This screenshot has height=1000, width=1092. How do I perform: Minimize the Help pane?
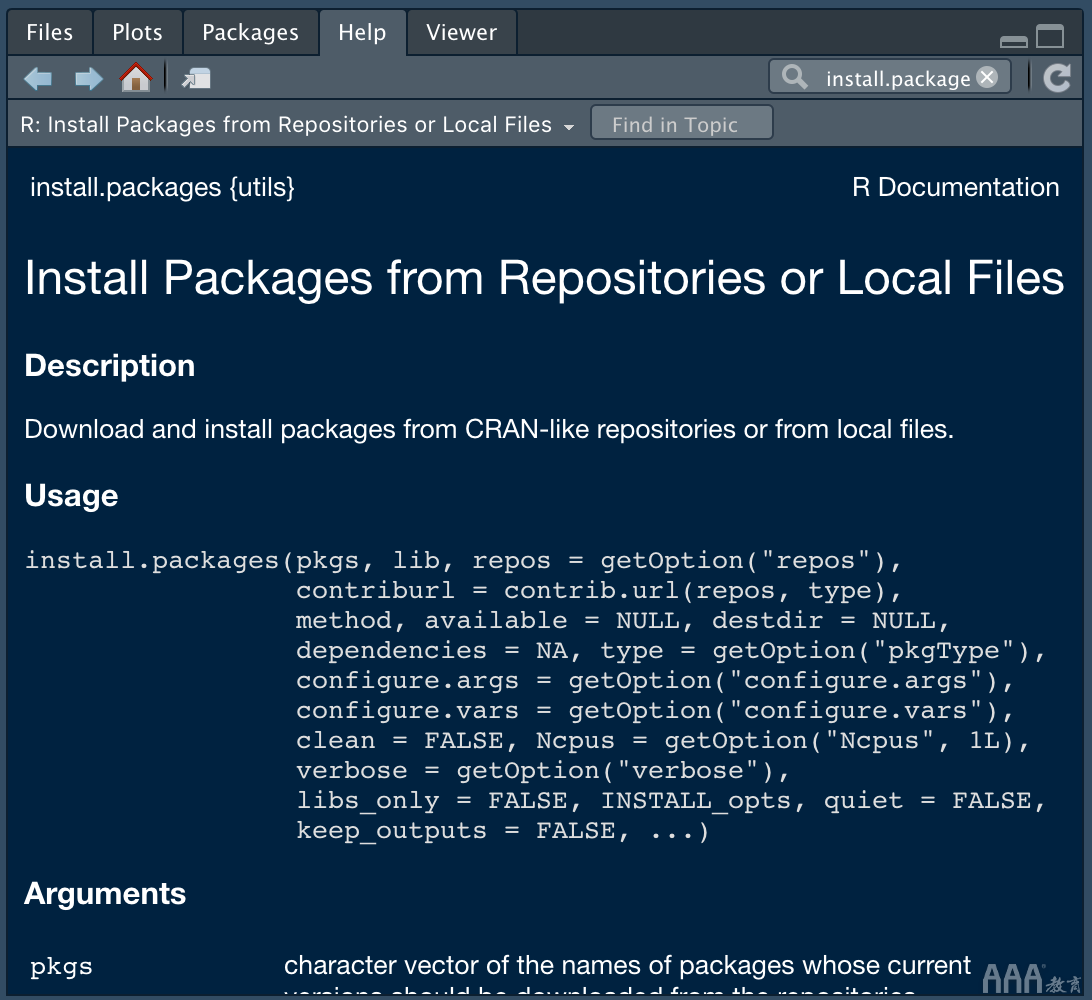tap(1014, 40)
